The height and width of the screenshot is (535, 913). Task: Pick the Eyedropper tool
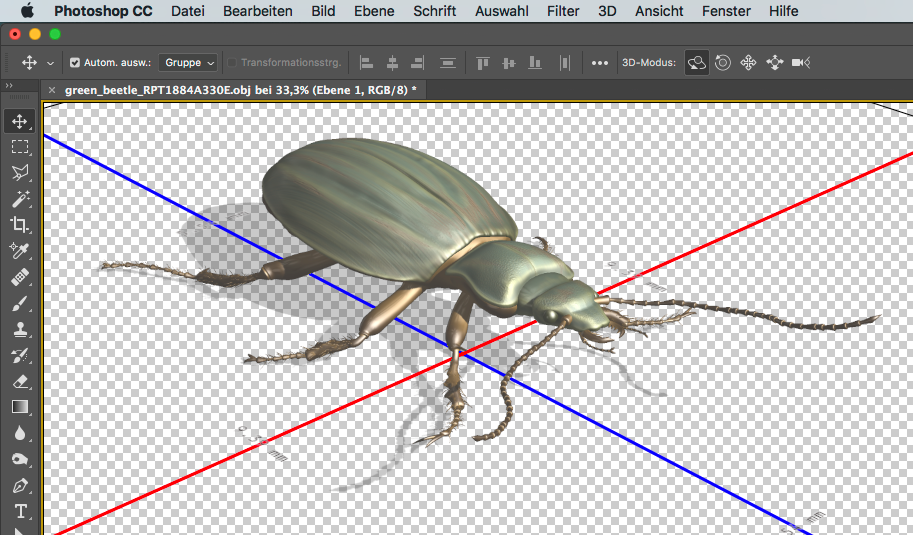(19, 251)
